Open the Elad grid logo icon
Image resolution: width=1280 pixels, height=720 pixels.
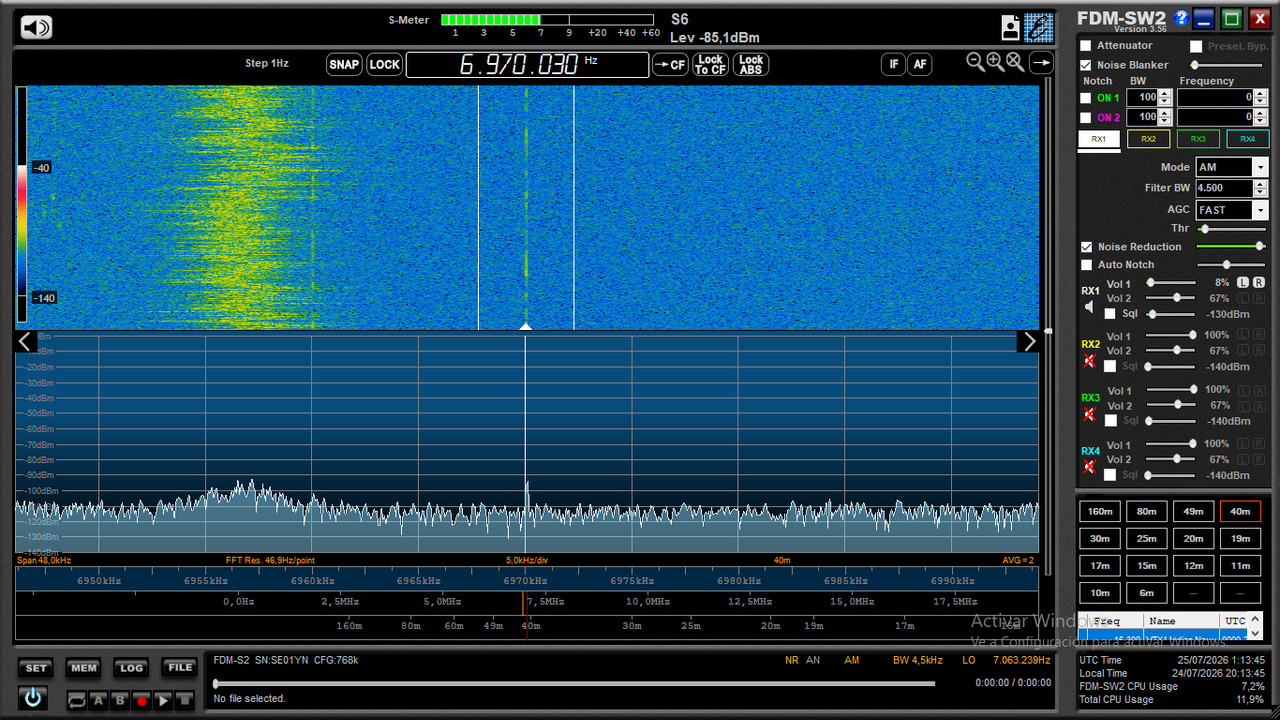pyautogui.click(x=1039, y=27)
